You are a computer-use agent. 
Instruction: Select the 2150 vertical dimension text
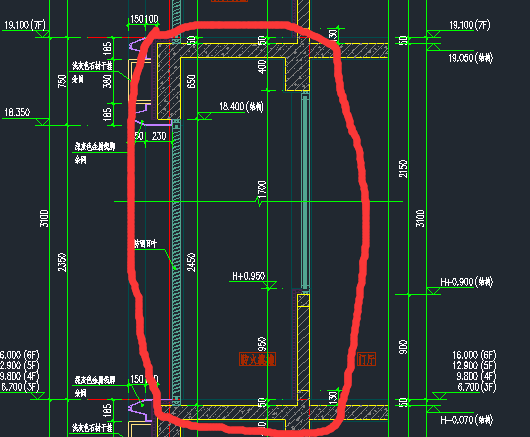pyautogui.click(x=403, y=169)
